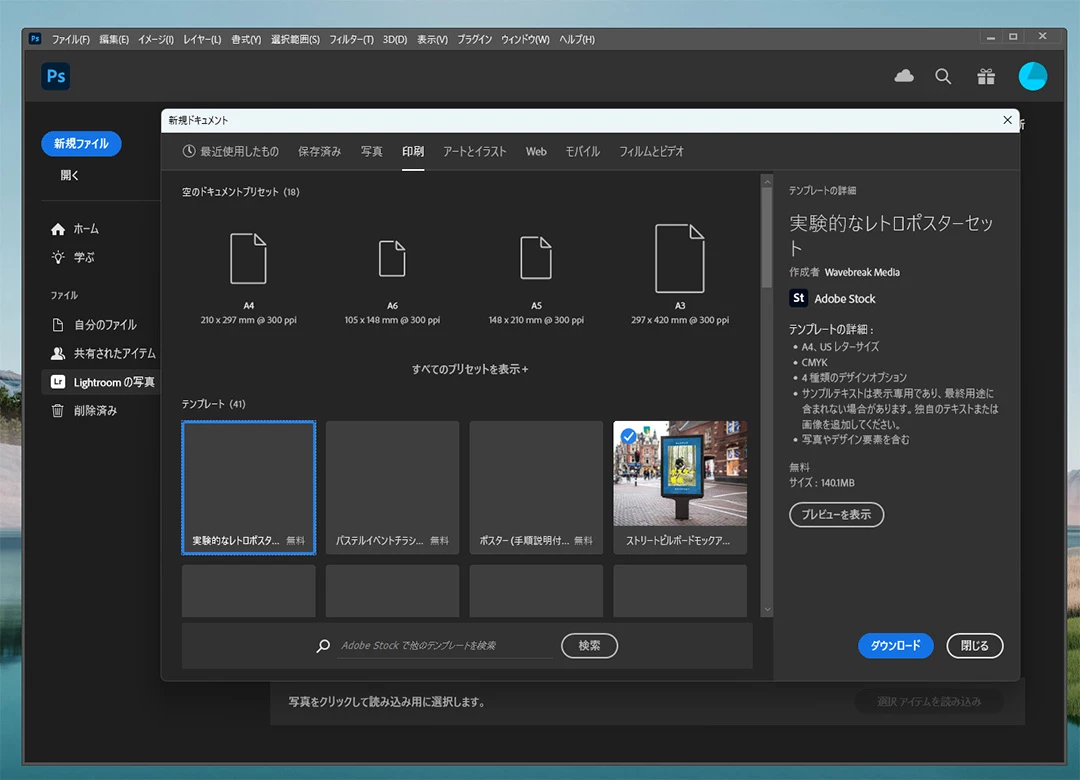This screenshot has width=1080, height=780.
Task: Switch to the 最近使用したもの tab
Action: click(231, 152)
